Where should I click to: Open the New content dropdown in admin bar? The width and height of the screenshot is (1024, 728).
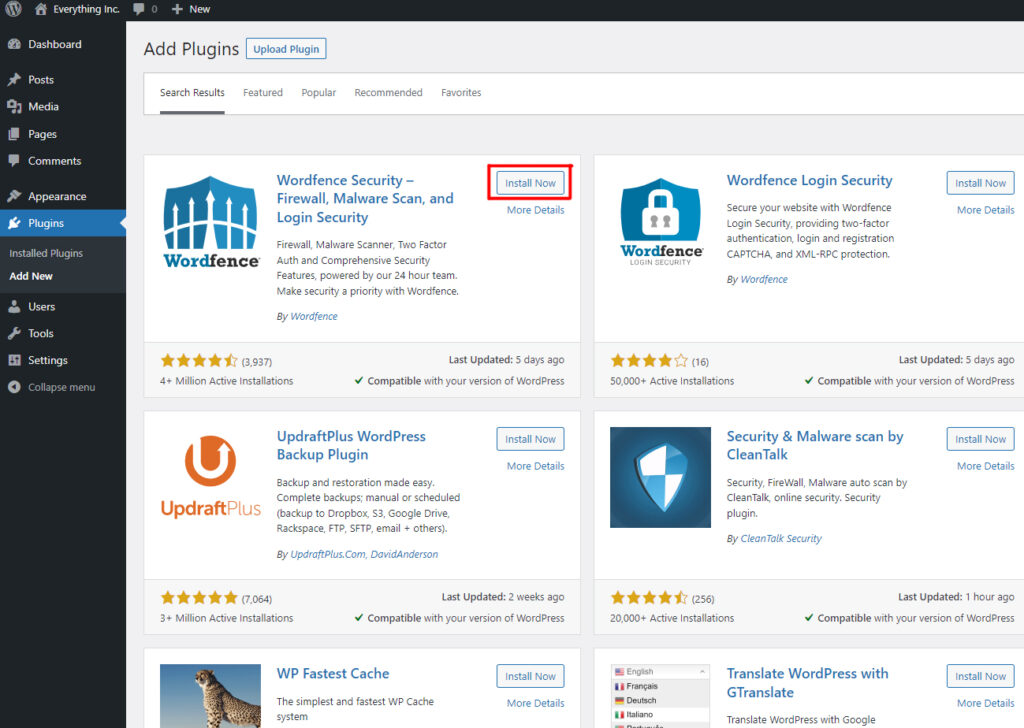pyautogui.click(x=191, y=9)
